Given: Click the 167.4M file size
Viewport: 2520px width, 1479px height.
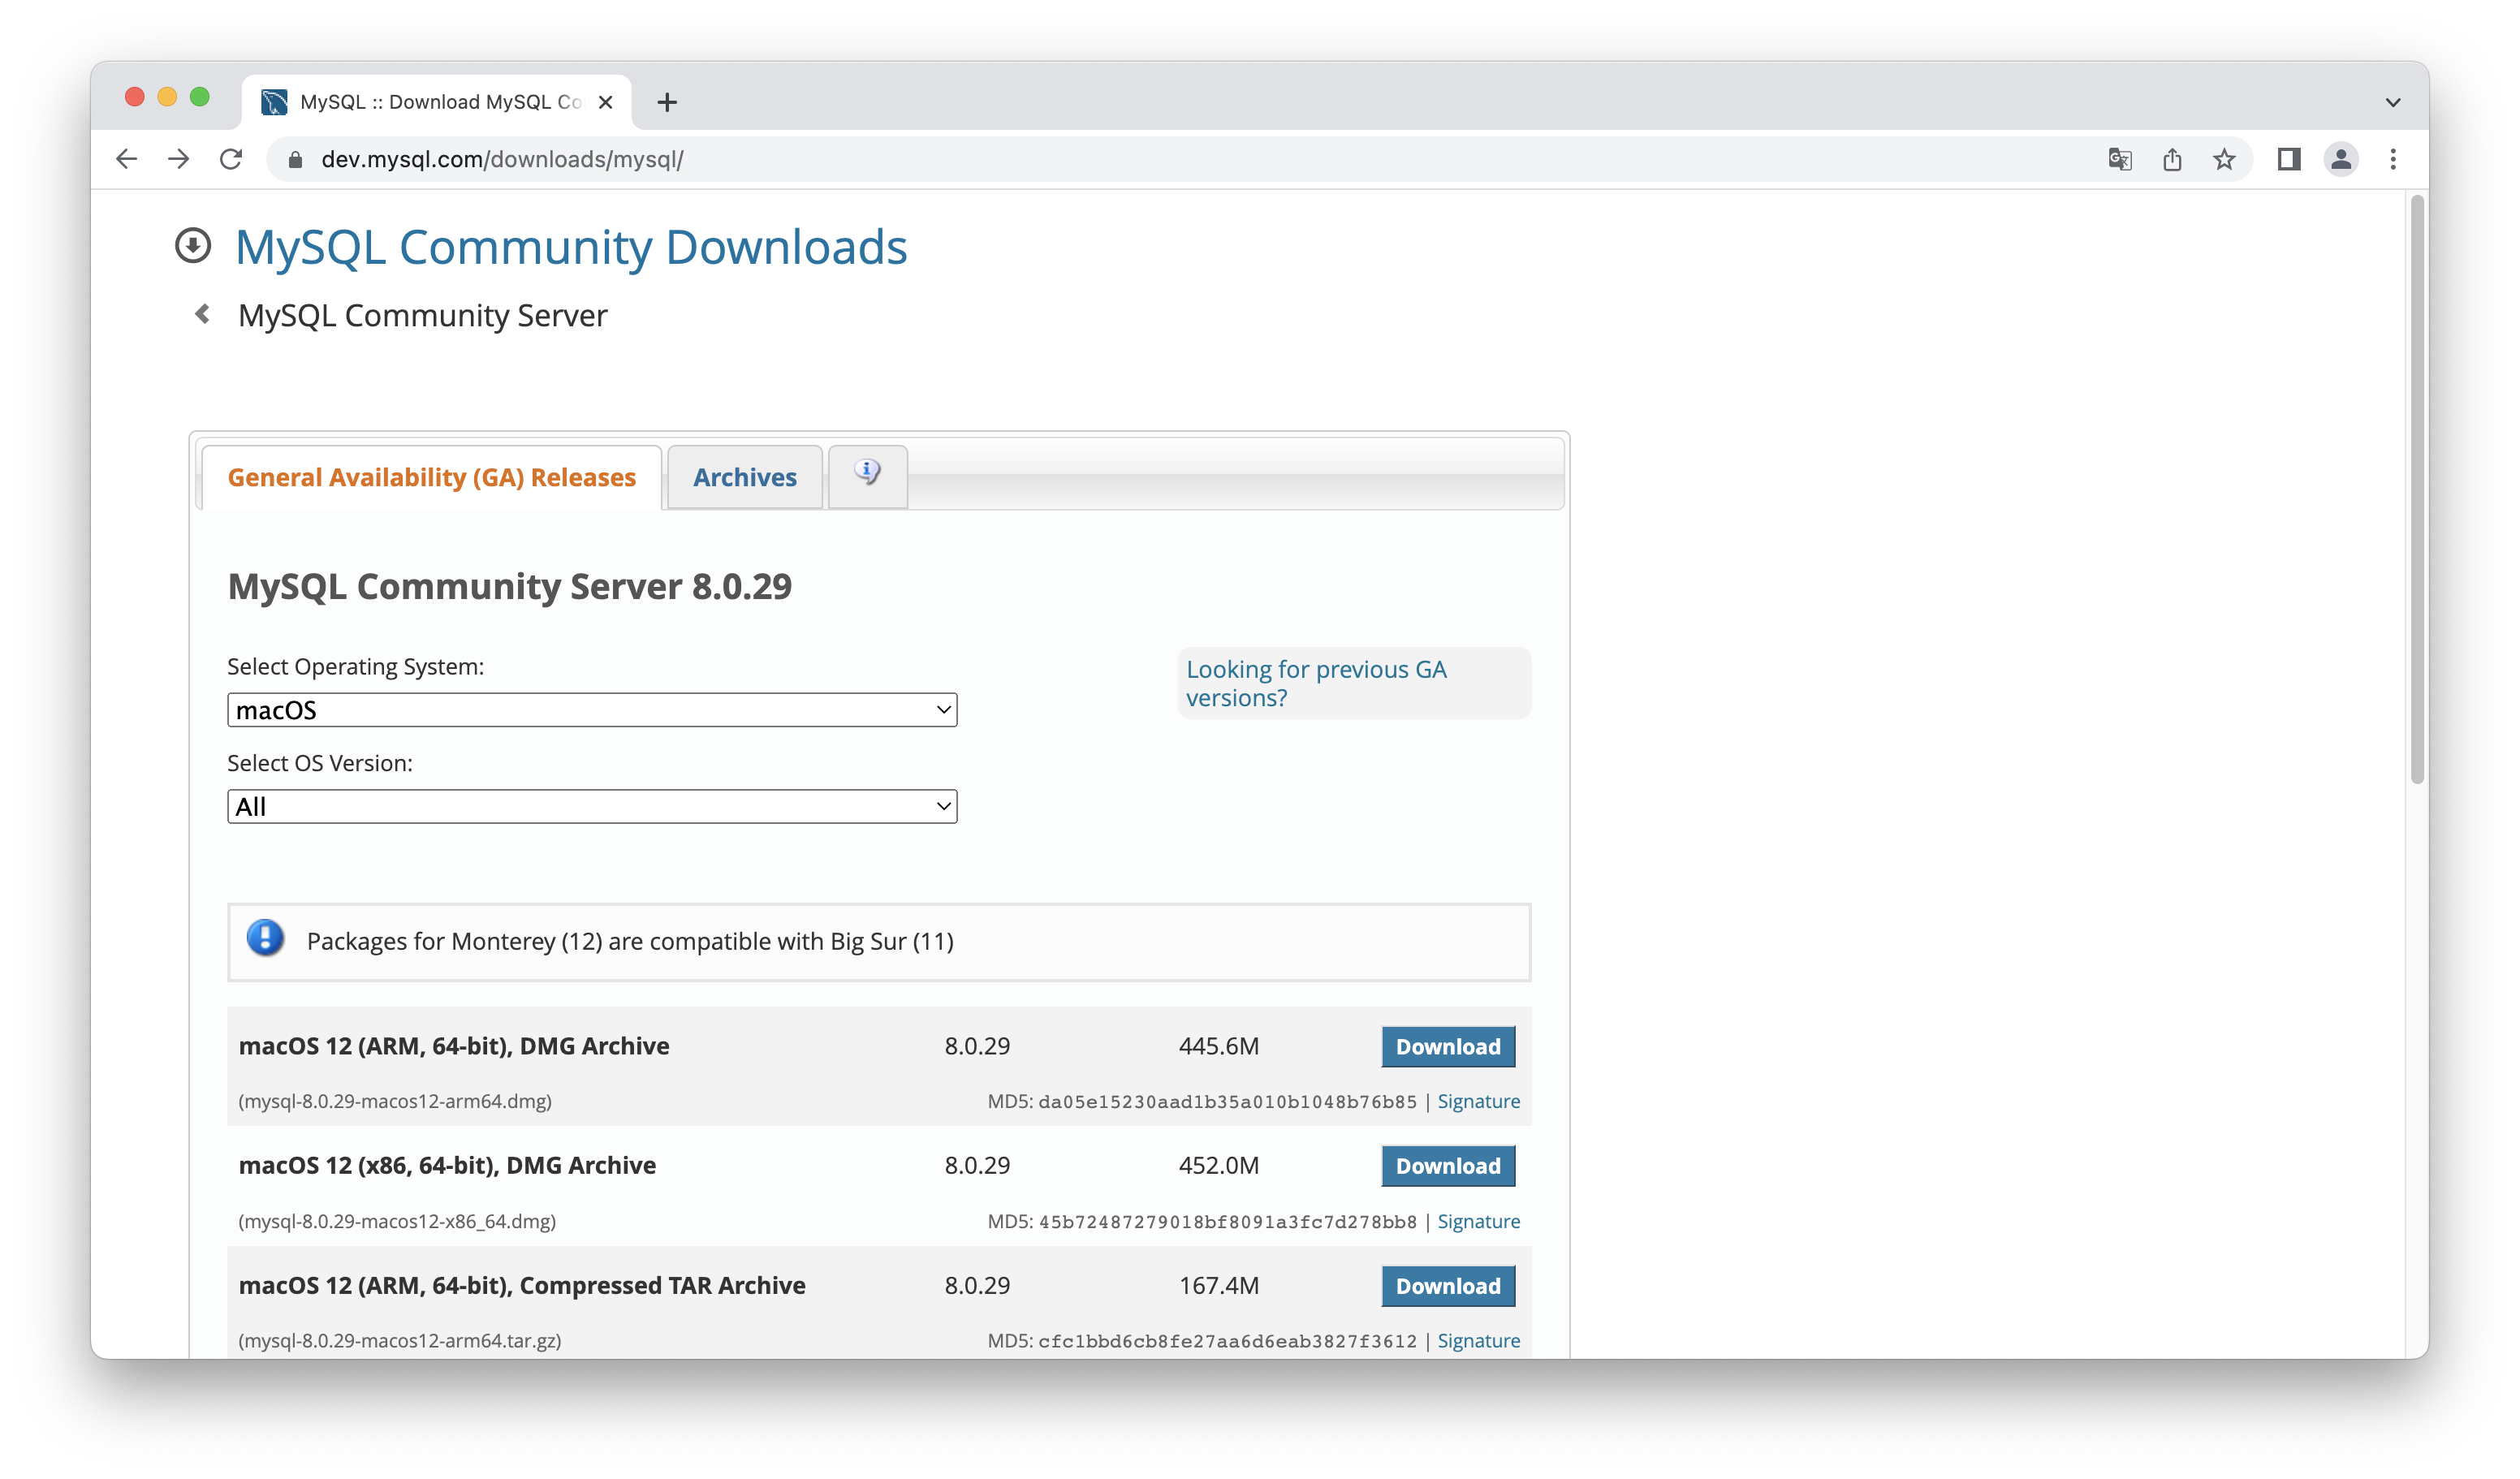Looking at the screenshot, I should (1219, 1285).
